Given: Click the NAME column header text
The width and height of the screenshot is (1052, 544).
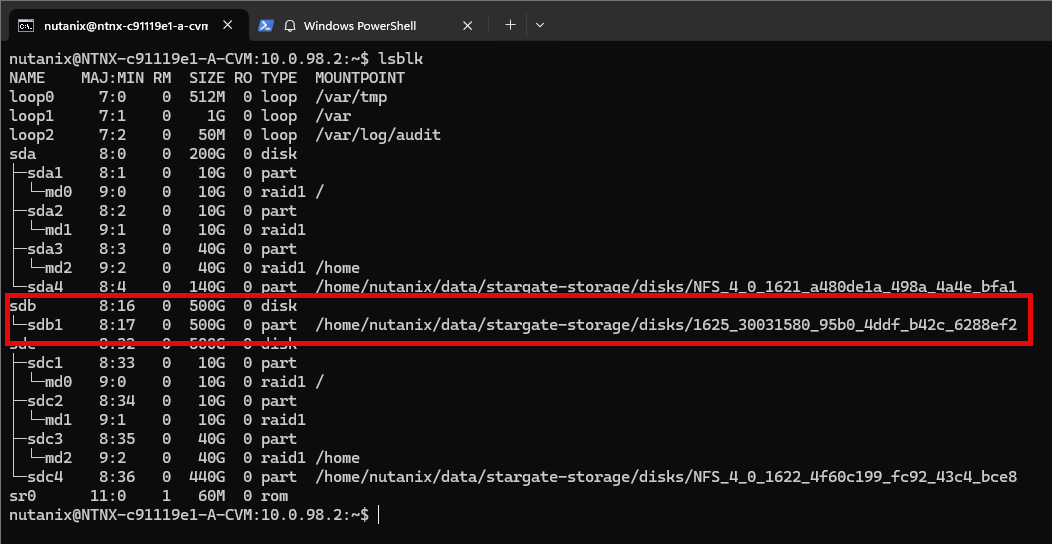Looking at the screenshot, I should (x=27, y=78).
